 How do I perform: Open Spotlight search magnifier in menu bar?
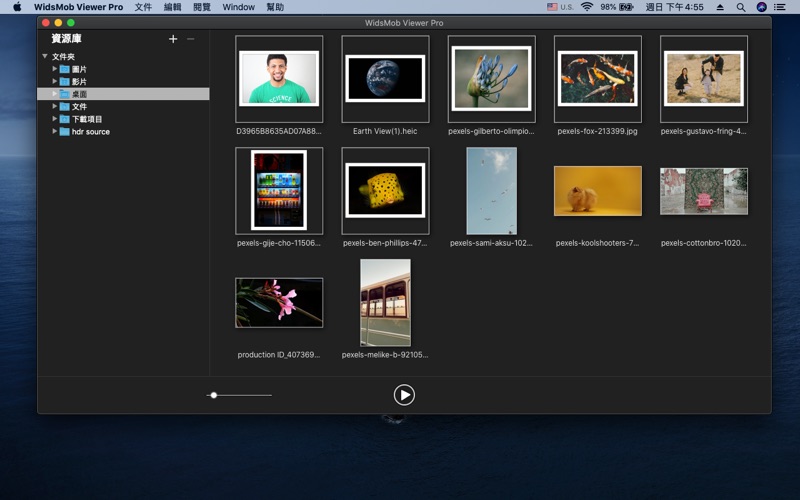(x=741, y=7)
